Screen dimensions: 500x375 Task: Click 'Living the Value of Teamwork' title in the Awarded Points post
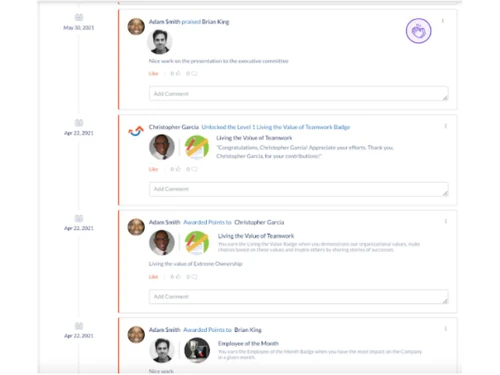tap(256, 236)
